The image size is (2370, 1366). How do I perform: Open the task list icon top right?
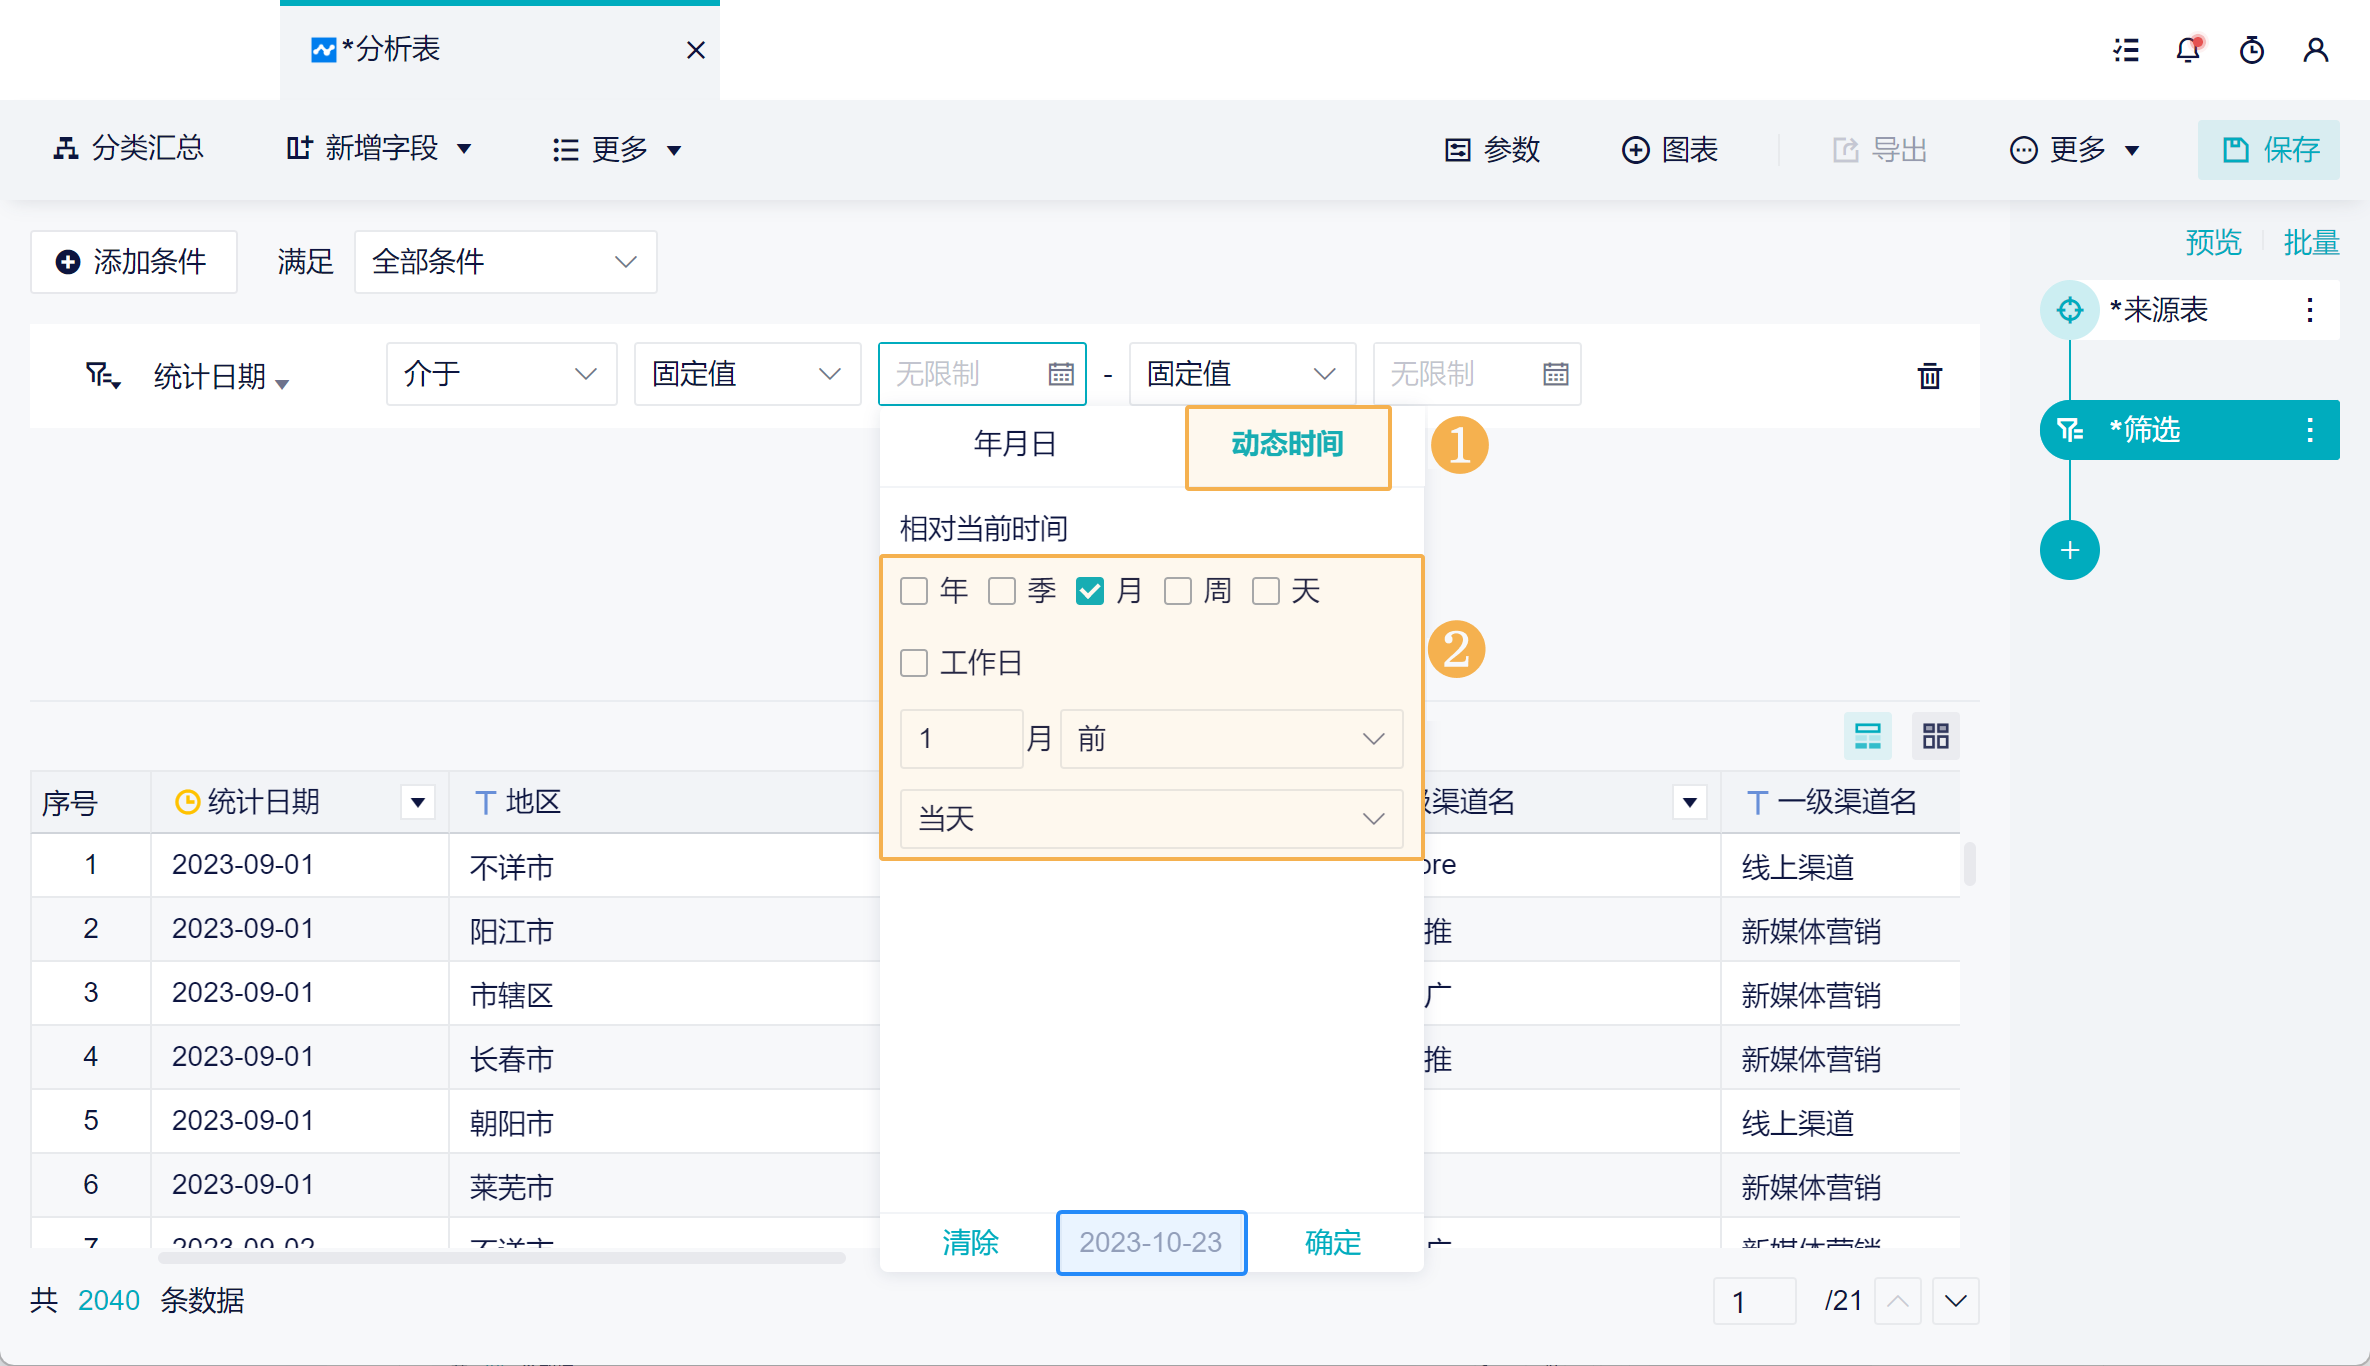click(2125, 50)
